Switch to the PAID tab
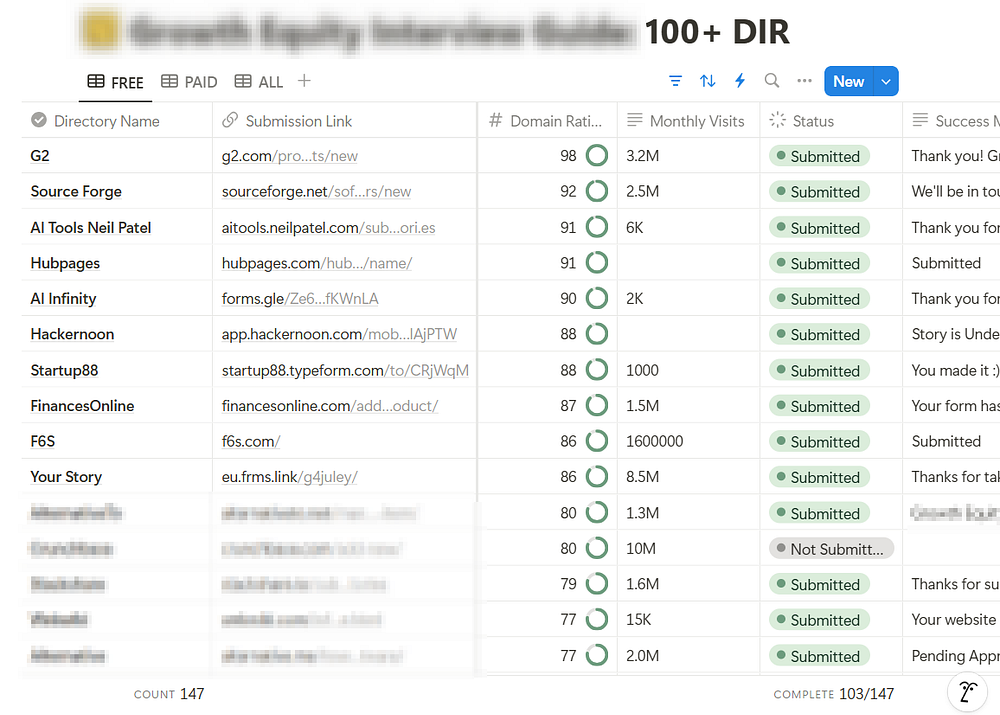The image size is (1000, 715). (189, 82)
